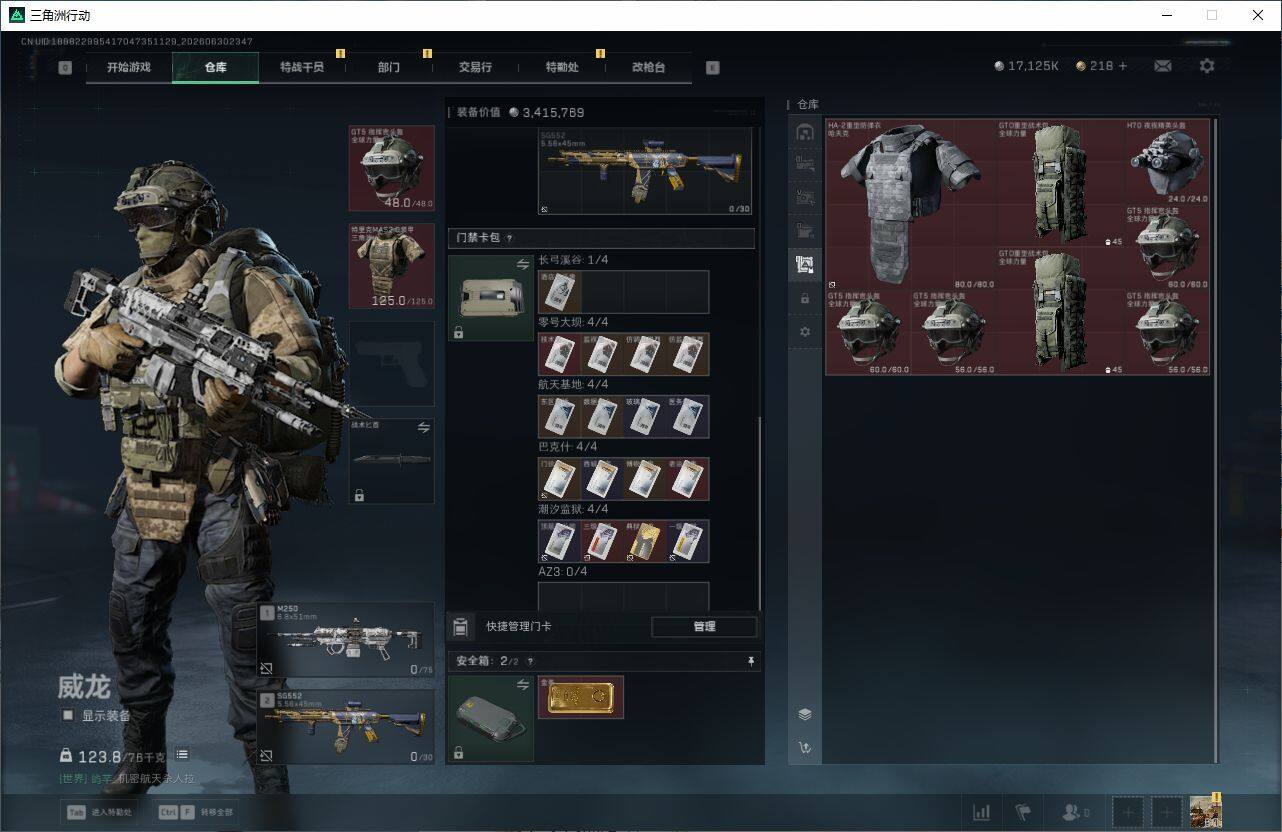Select the gold bar in safe box
1282x832 pixels.
(581, 697)
